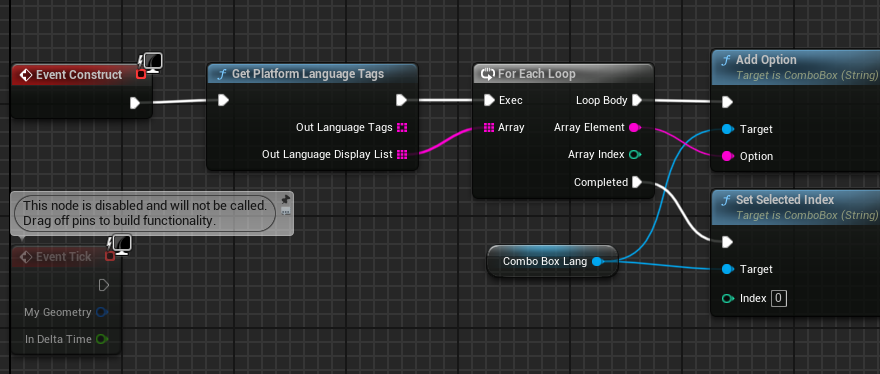Click the My Geometry output pin
The height and width of the screenshot is (374, 880).
click(x=102, y=312)
